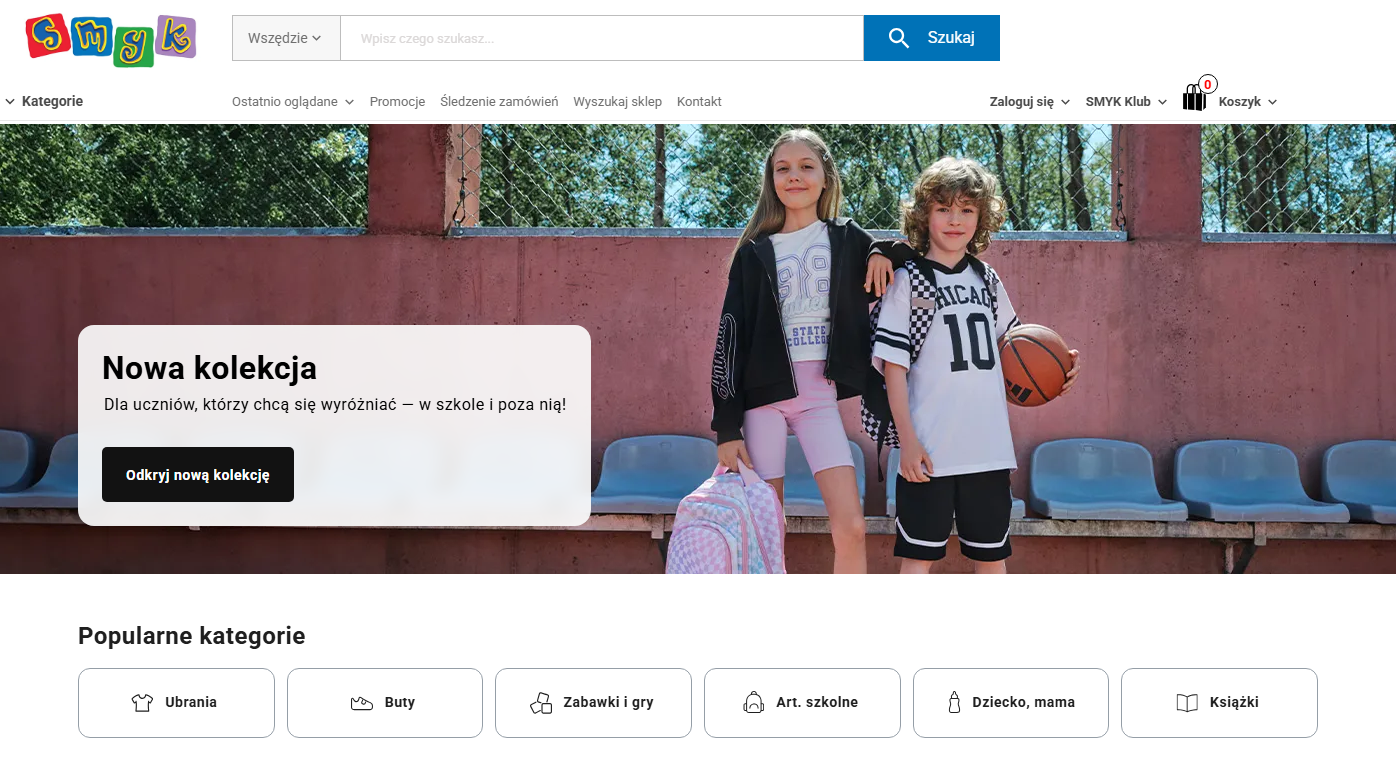Click the shoe icon in Buty
The image size is (1396, 772).
click(x=361, y=703)
